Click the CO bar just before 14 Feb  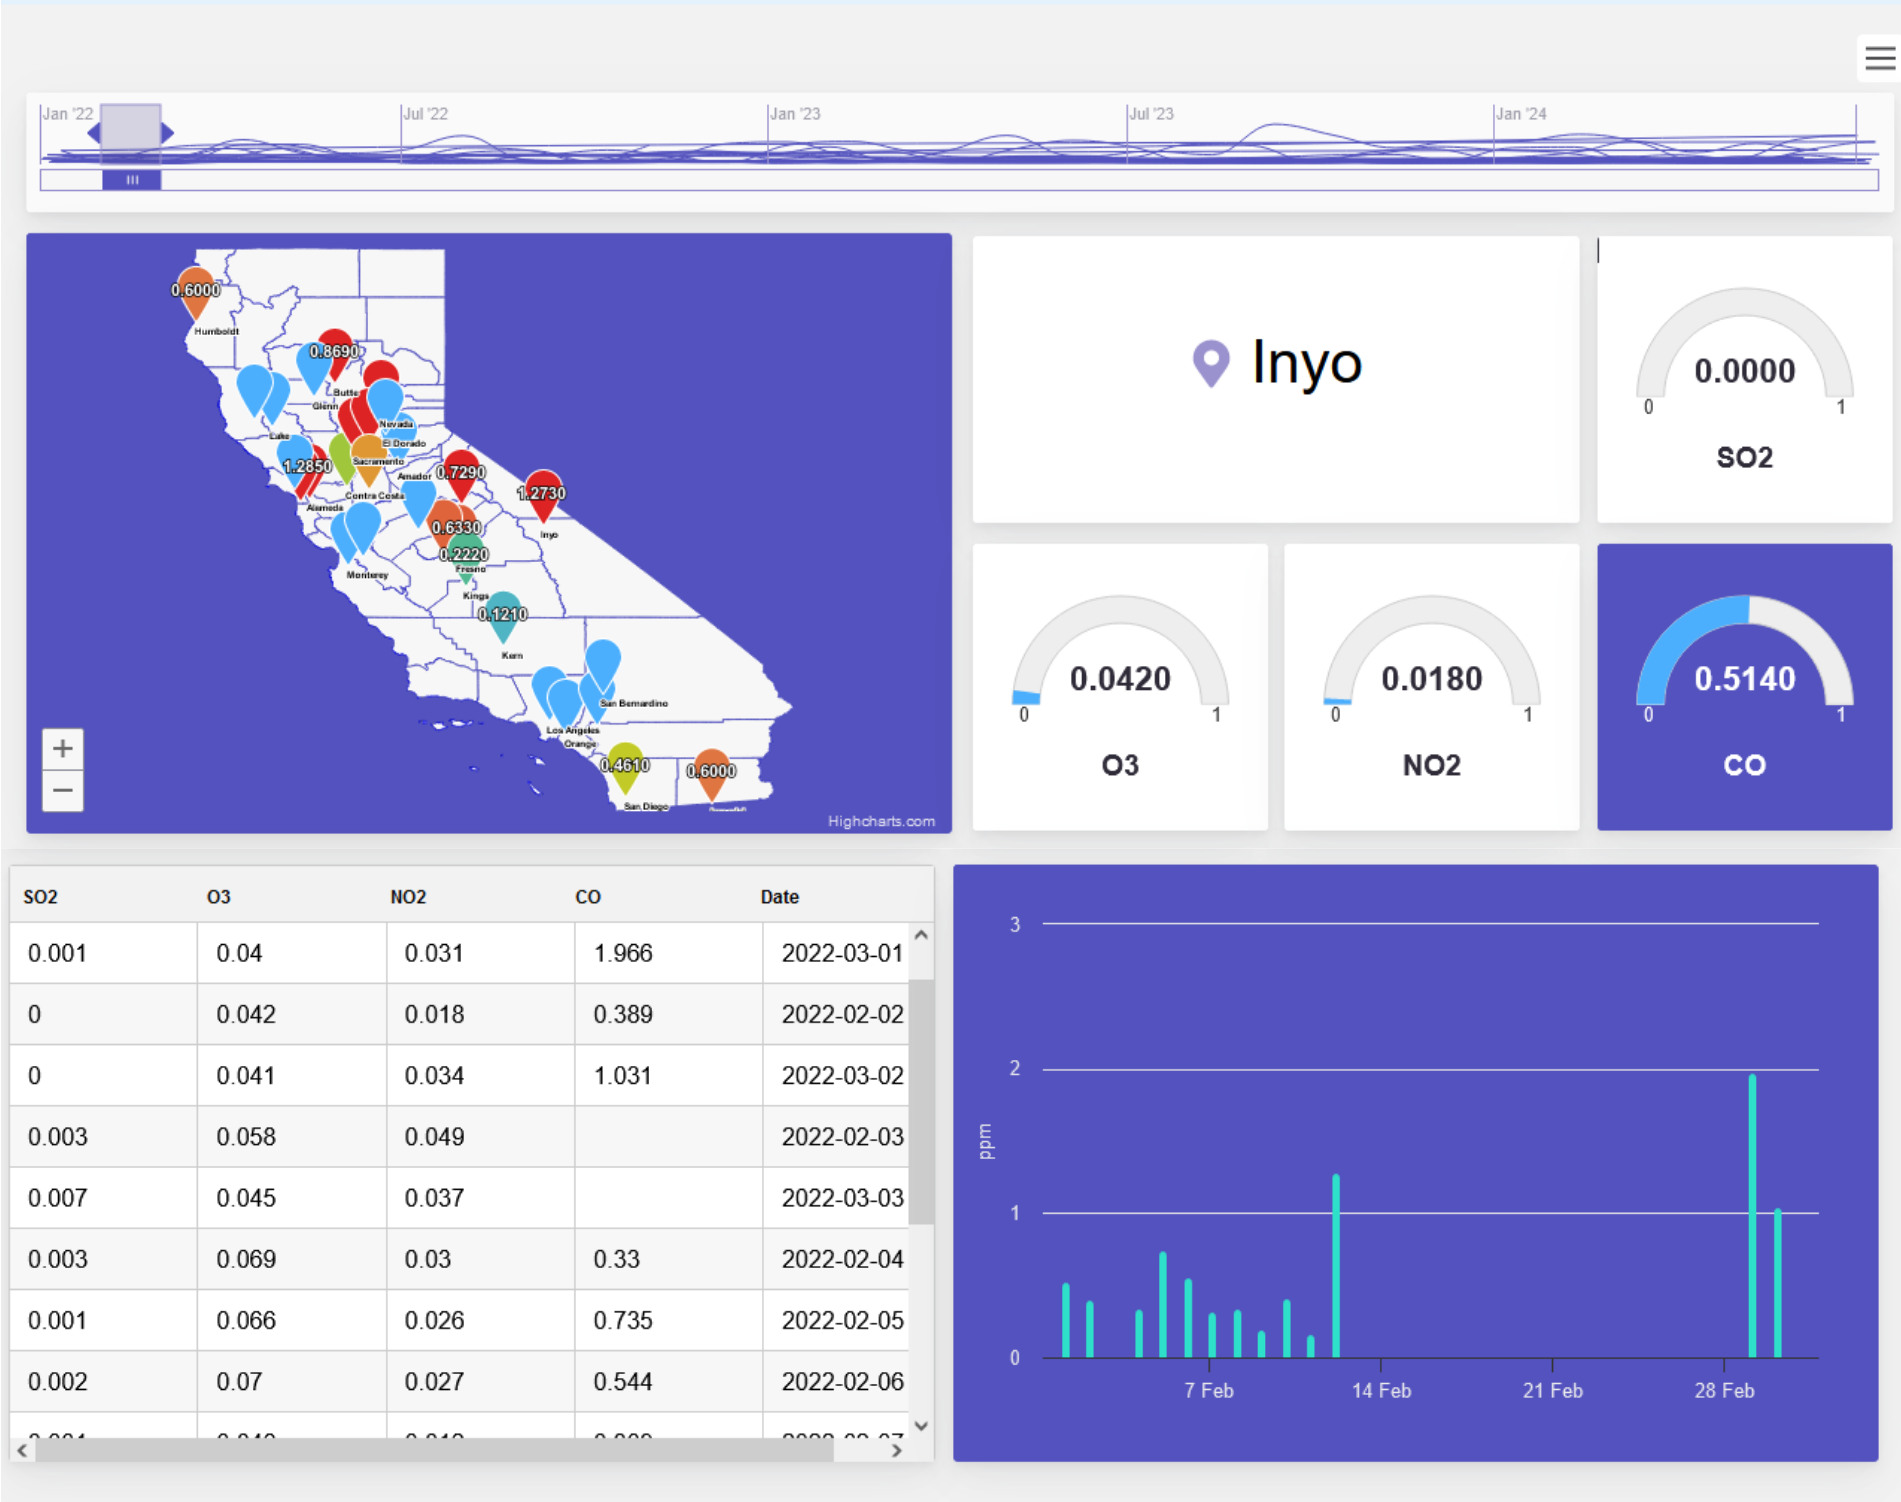(x=1336, y=1266)
